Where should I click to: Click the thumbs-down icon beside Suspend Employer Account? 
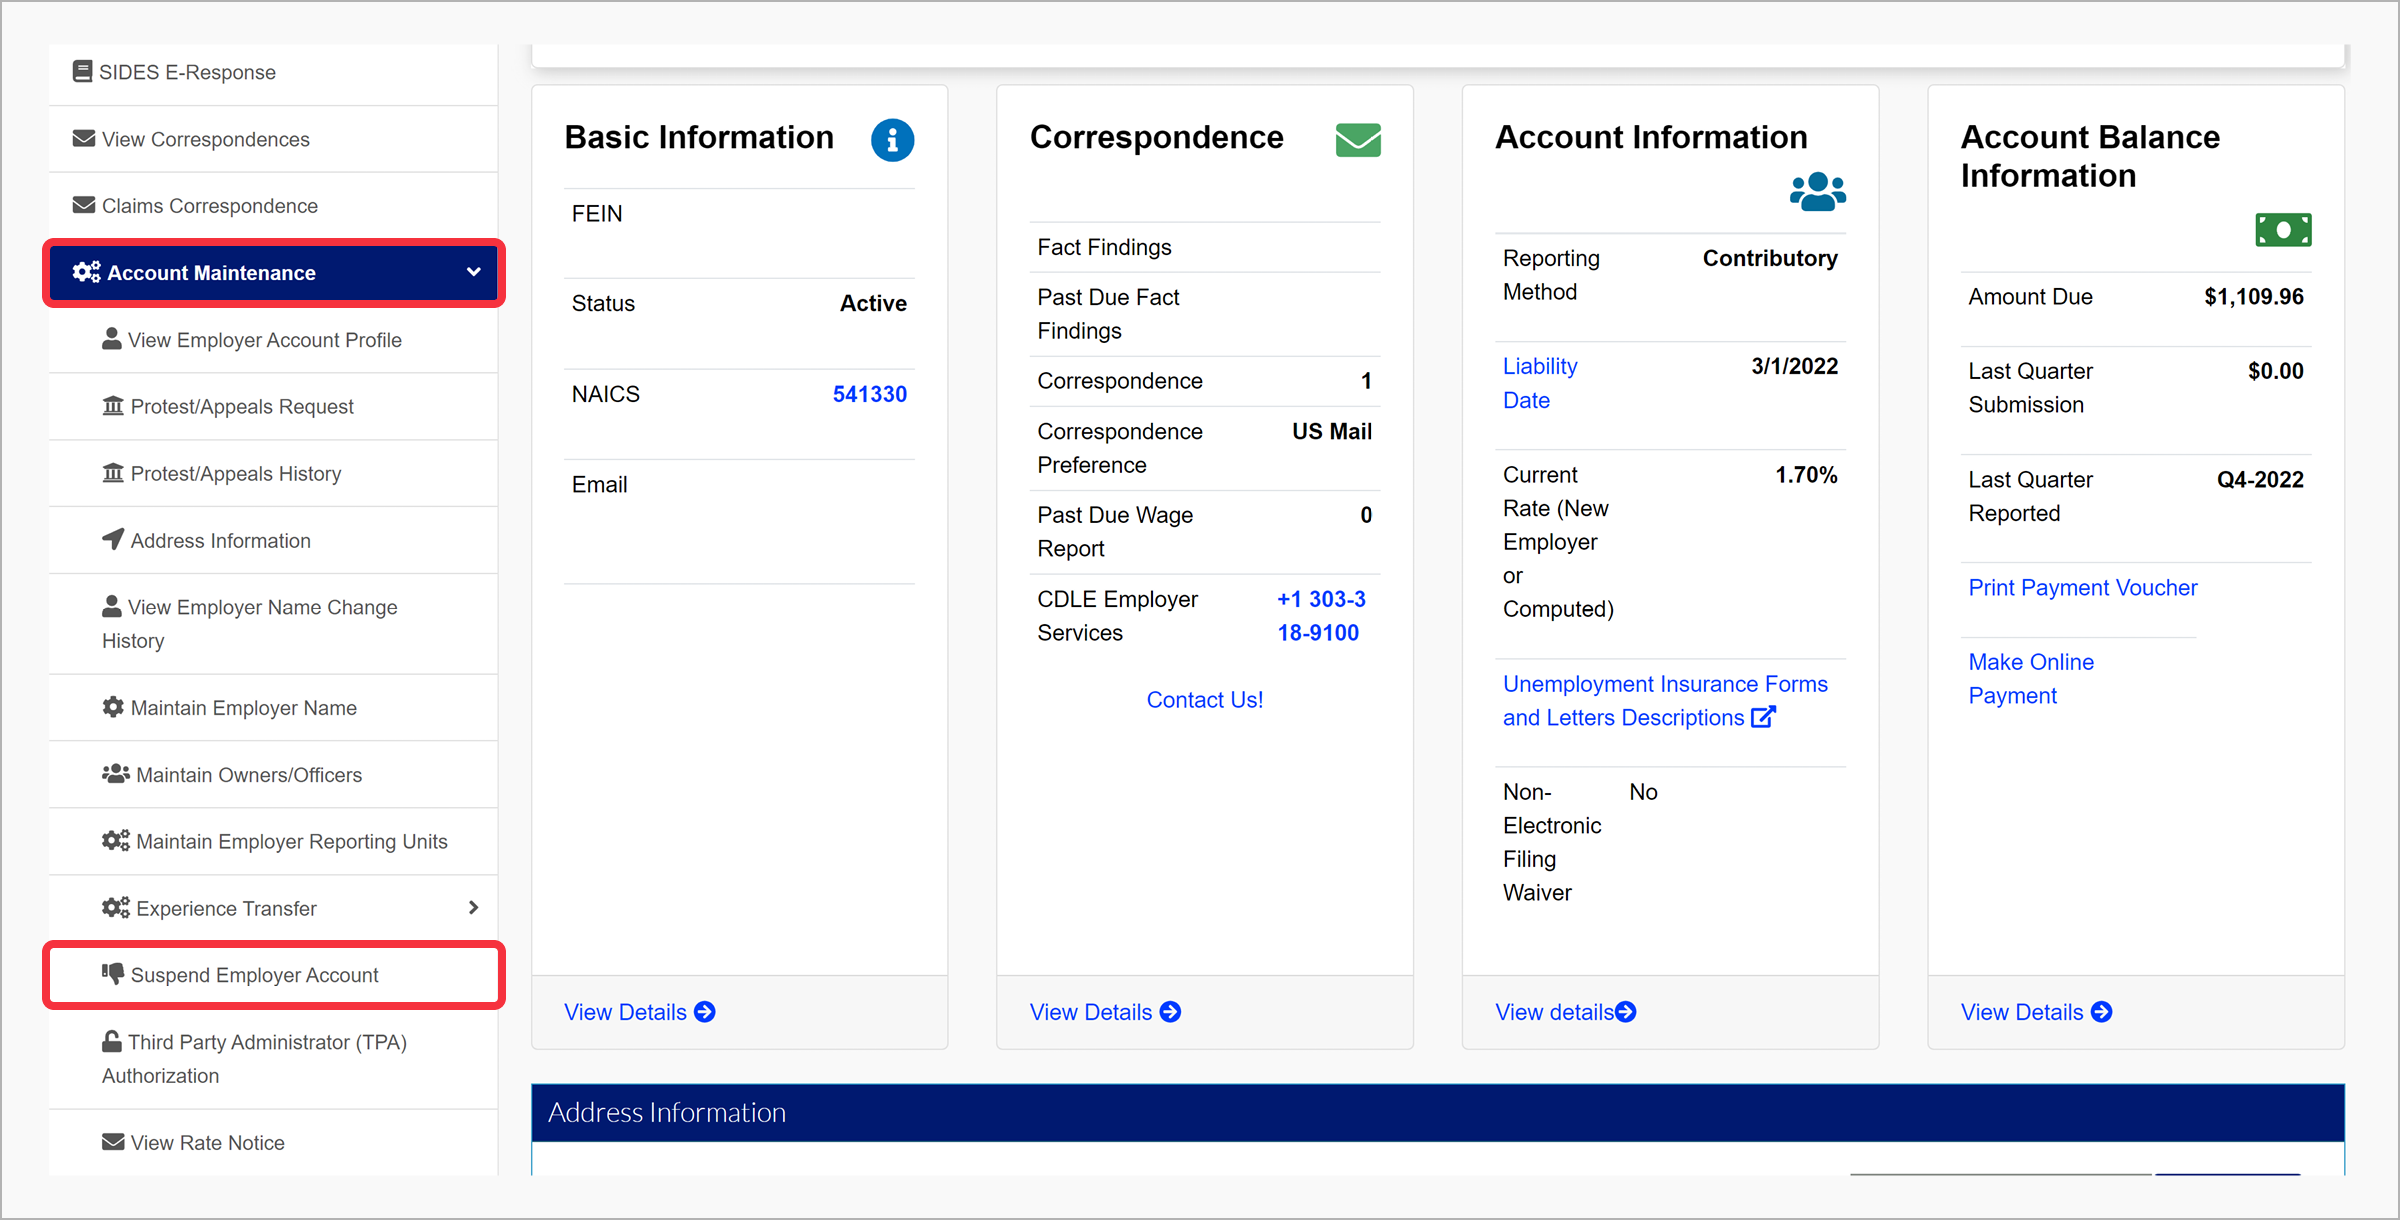(x=112, y=973)
